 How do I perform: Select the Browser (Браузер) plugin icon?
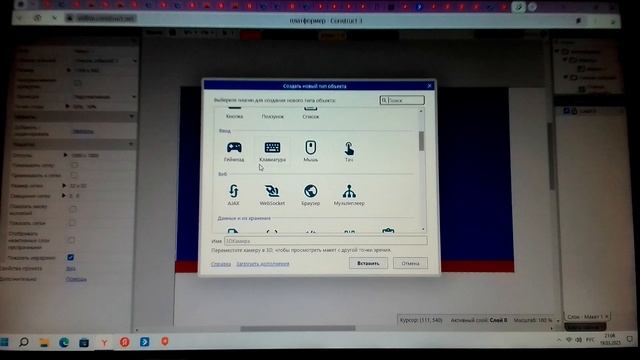pos(311,191)
